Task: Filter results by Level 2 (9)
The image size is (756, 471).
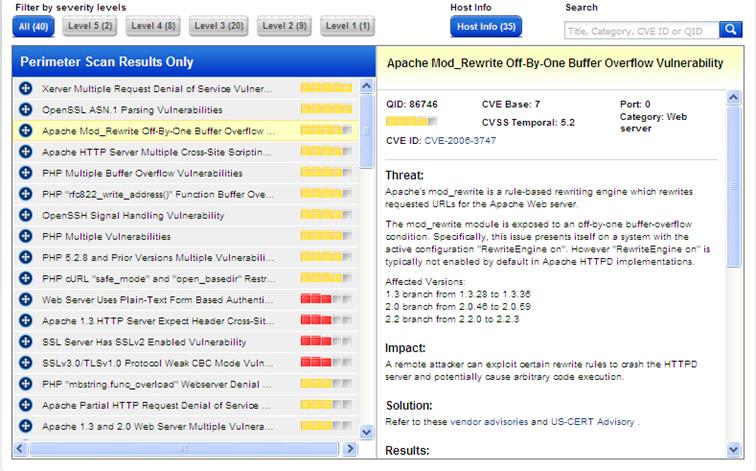Action: pos(284,26)
